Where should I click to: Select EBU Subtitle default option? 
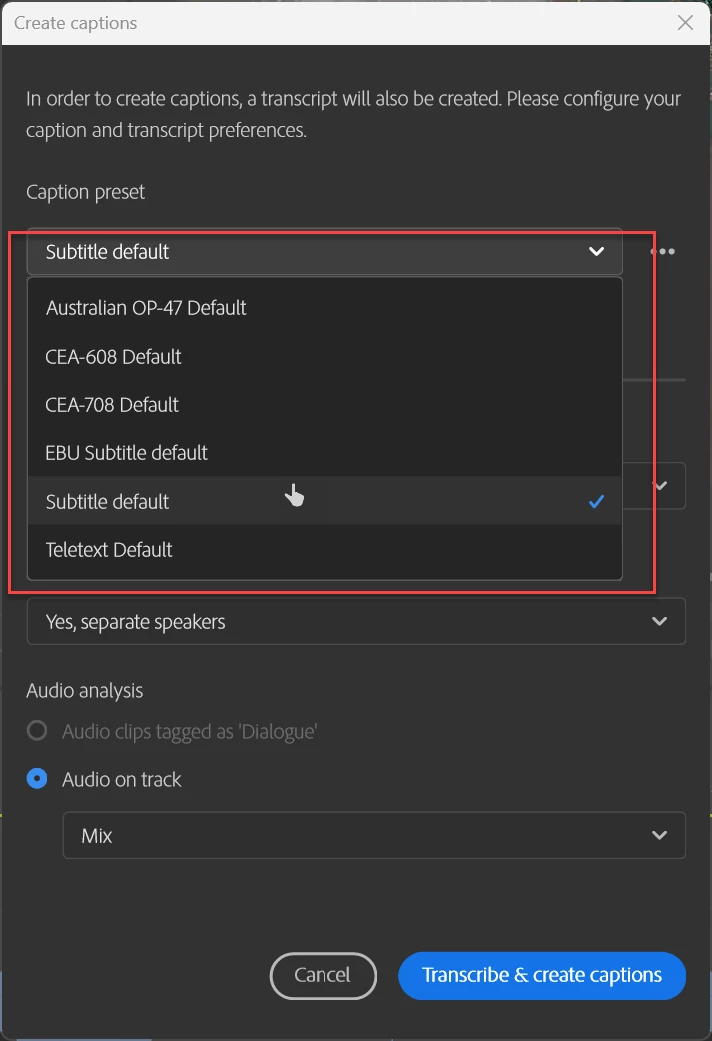click(x=126, y=452)
